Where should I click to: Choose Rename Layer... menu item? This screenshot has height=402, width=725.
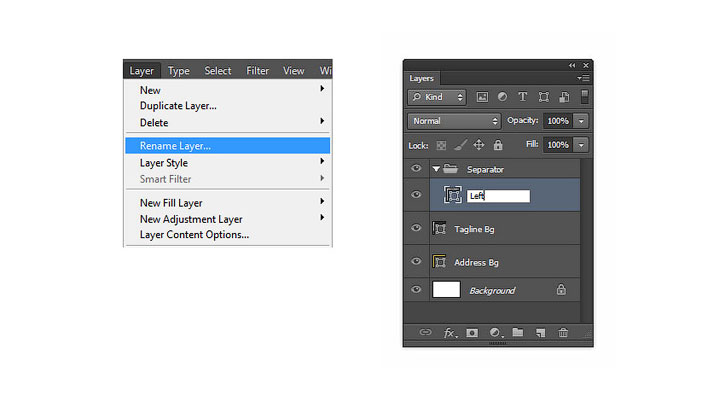point(227,146)
